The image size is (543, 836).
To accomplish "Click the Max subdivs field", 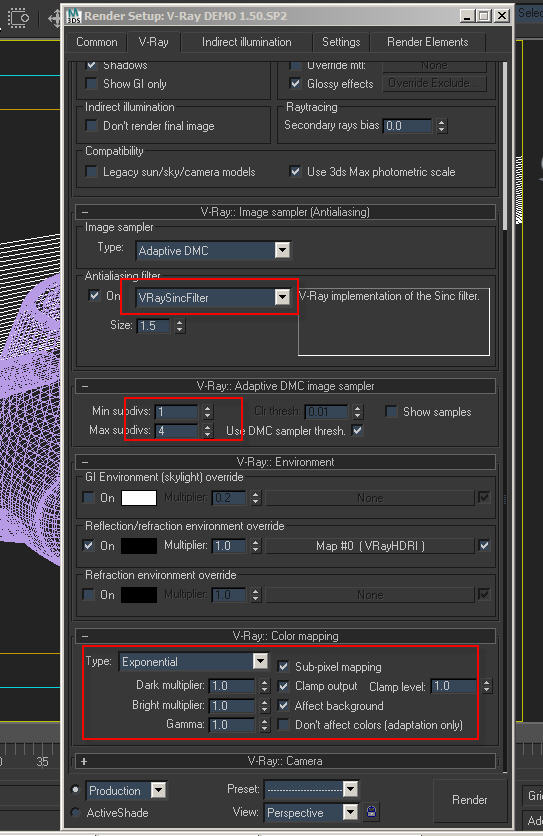I will pyautogui.click(x=178, y=431).
